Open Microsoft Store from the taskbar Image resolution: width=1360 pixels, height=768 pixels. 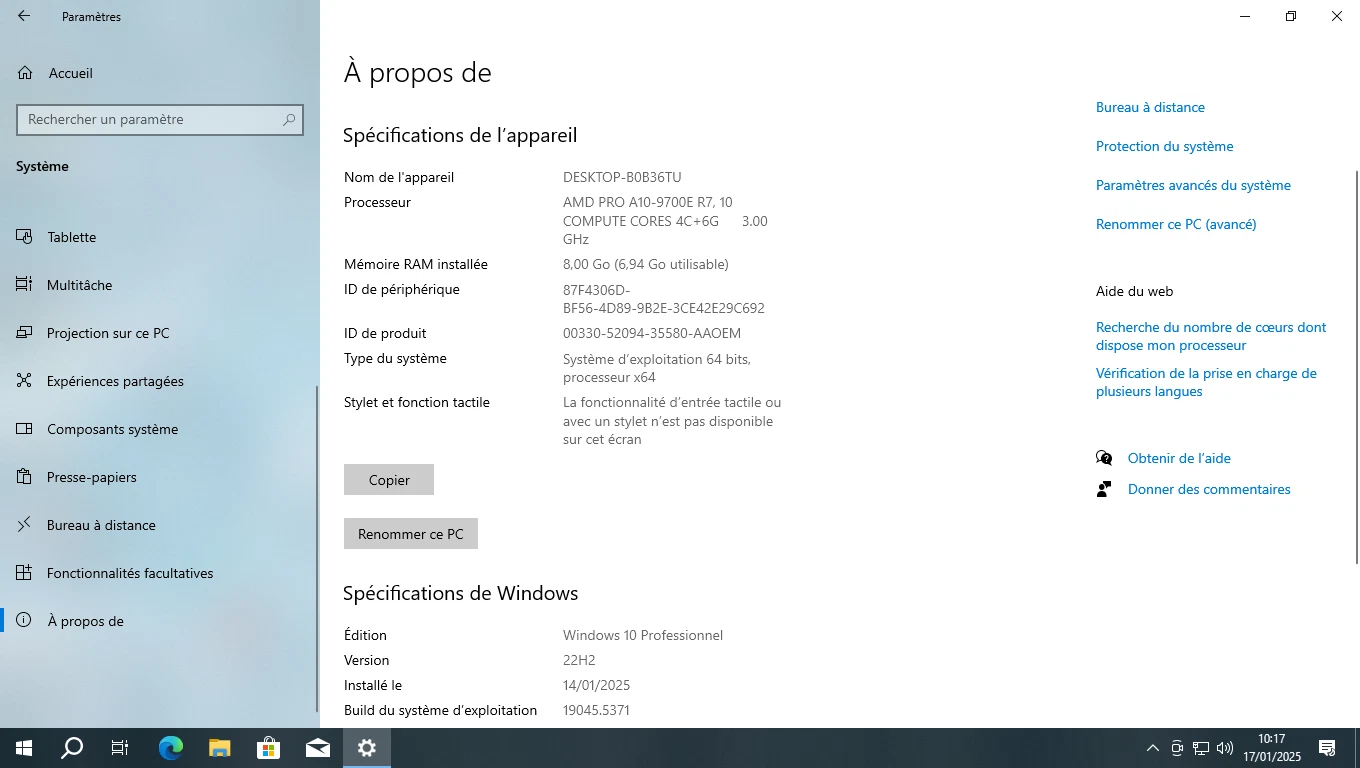pos(269,747)
